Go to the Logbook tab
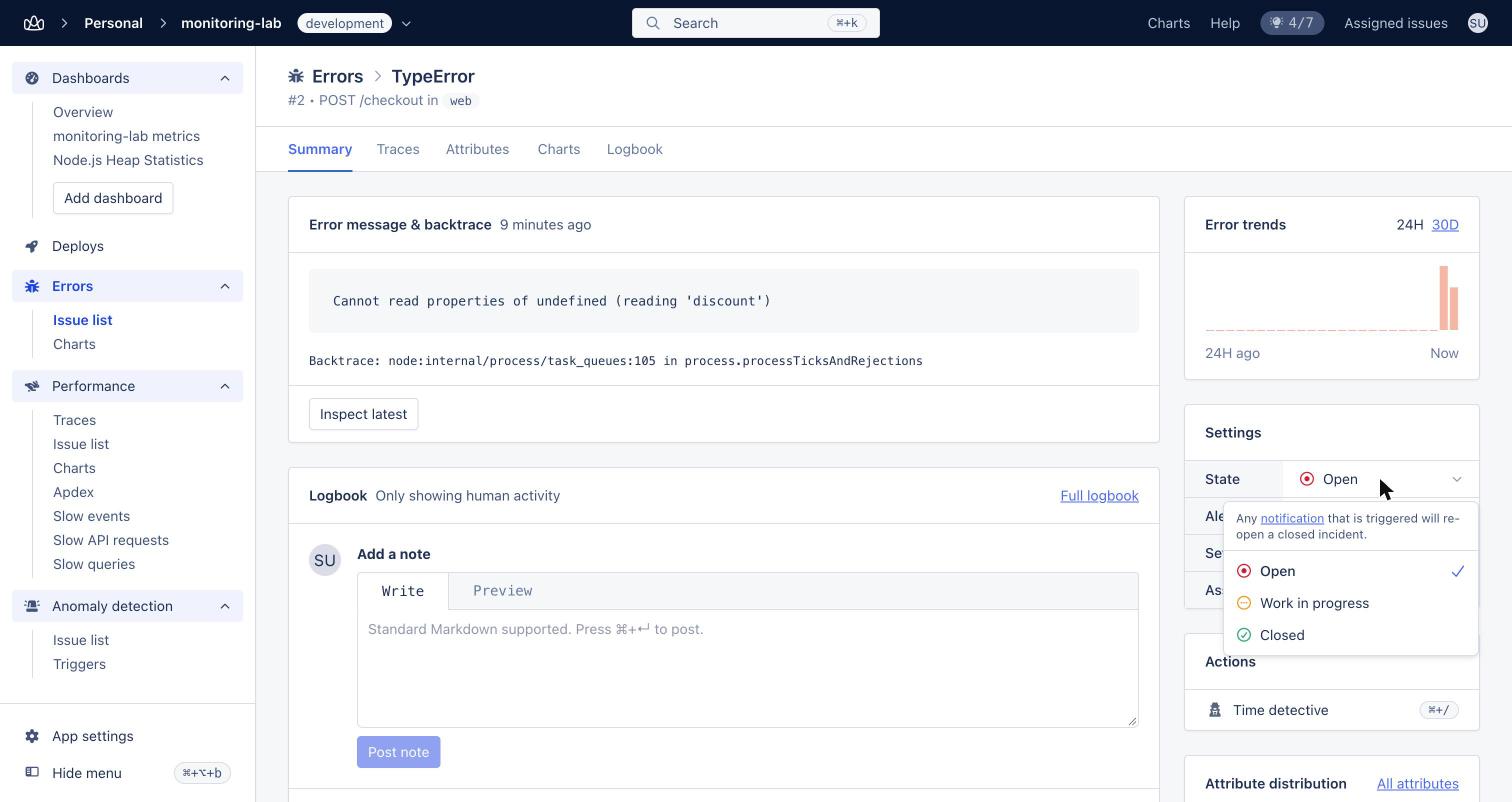This screenshot has width=1512, height=802. pyautogui.click(x=635, y=149)
